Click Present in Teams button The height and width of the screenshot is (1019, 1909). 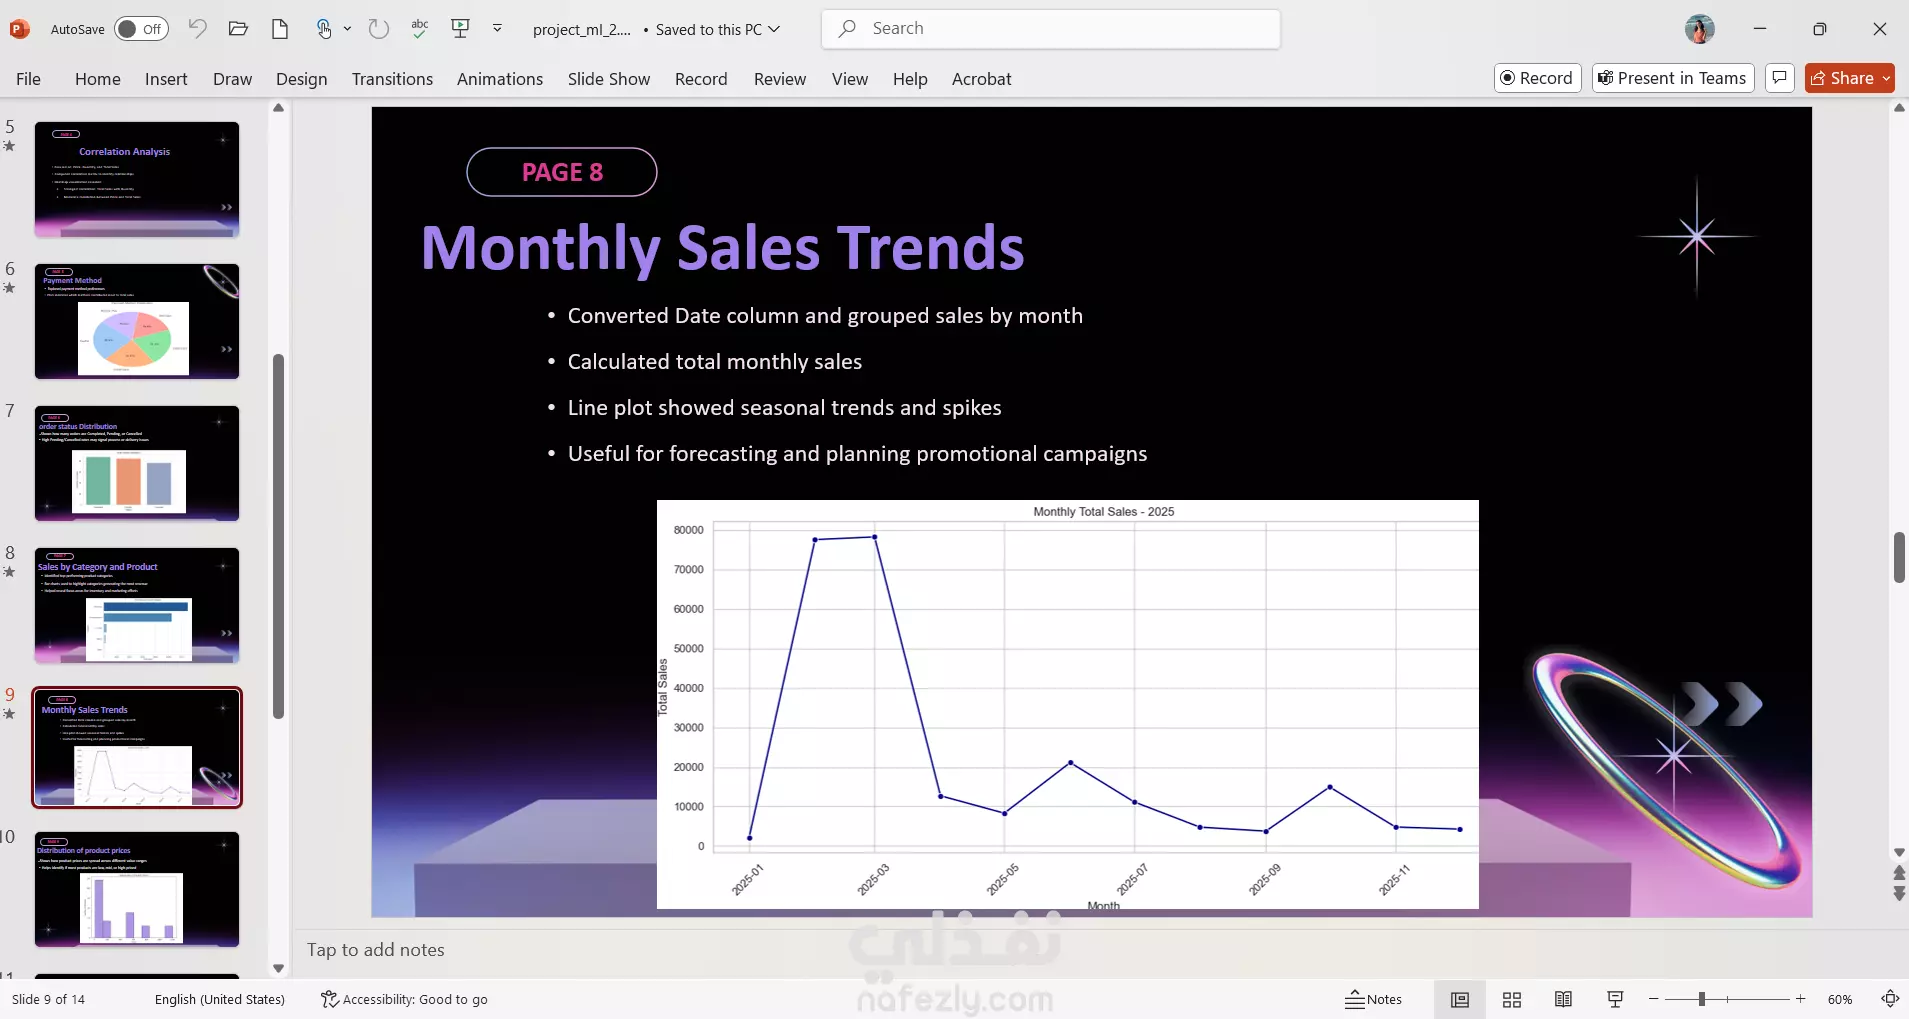(x=1673, y=78)
